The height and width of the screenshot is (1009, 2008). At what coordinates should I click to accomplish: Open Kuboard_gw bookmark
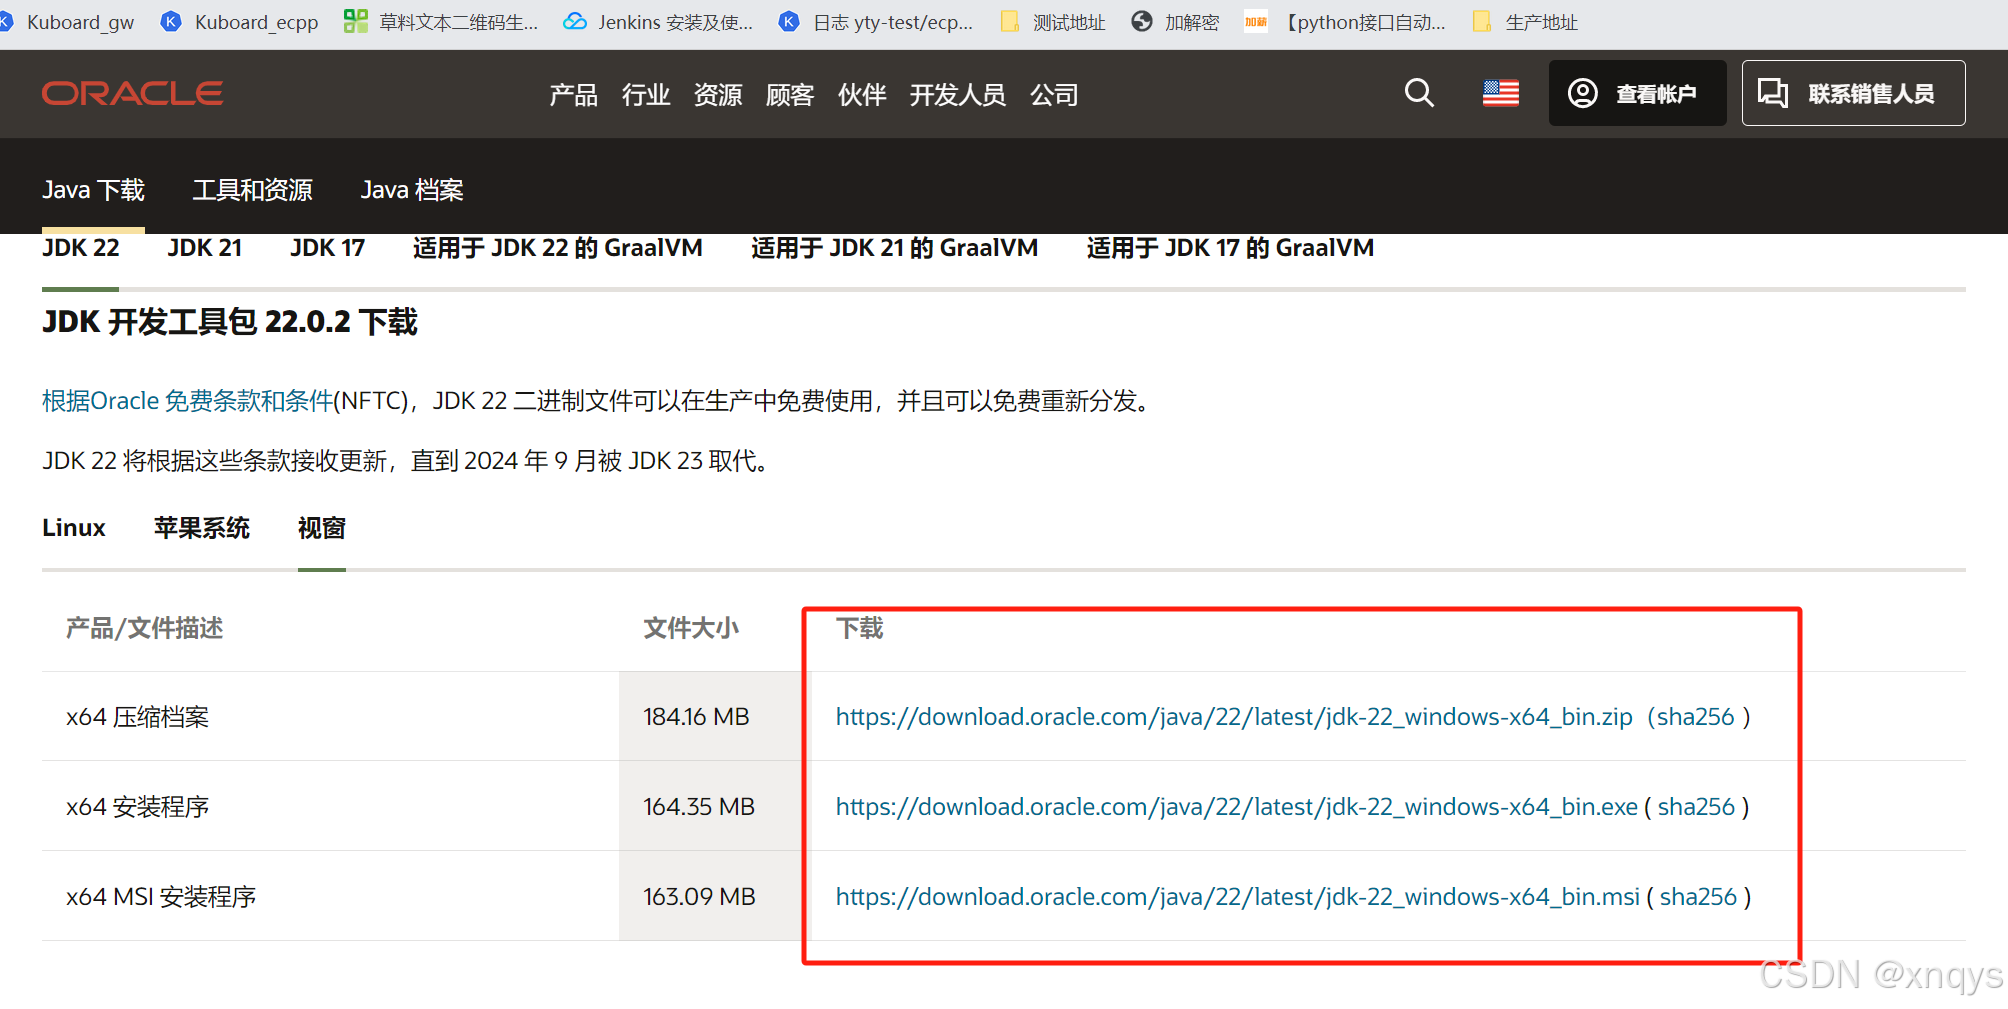[x=68, y=22]
